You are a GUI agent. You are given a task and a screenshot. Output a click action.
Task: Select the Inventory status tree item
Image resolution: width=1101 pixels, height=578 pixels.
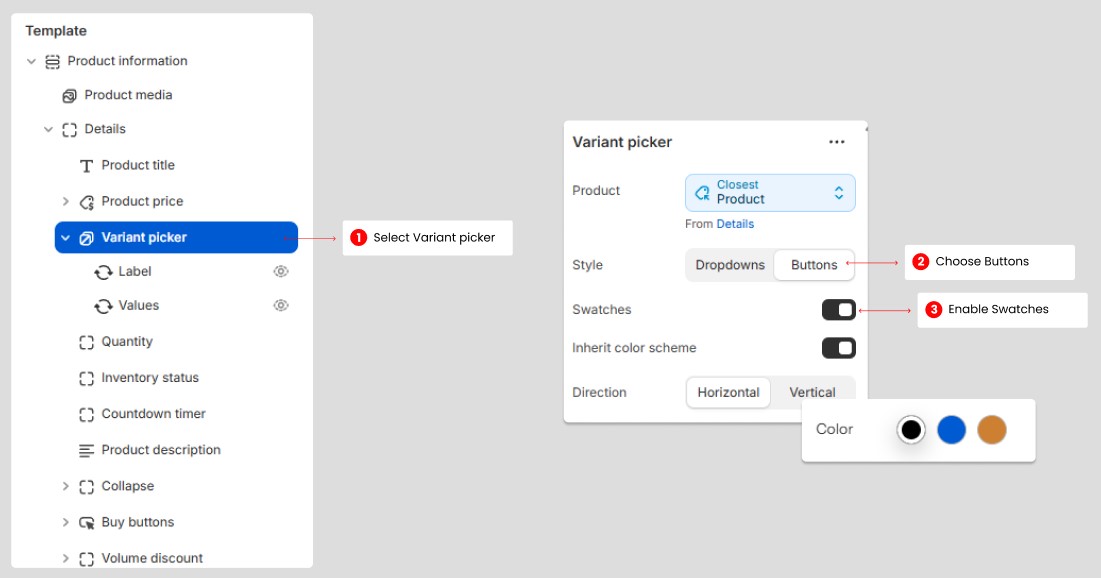[x=150, y=378]
